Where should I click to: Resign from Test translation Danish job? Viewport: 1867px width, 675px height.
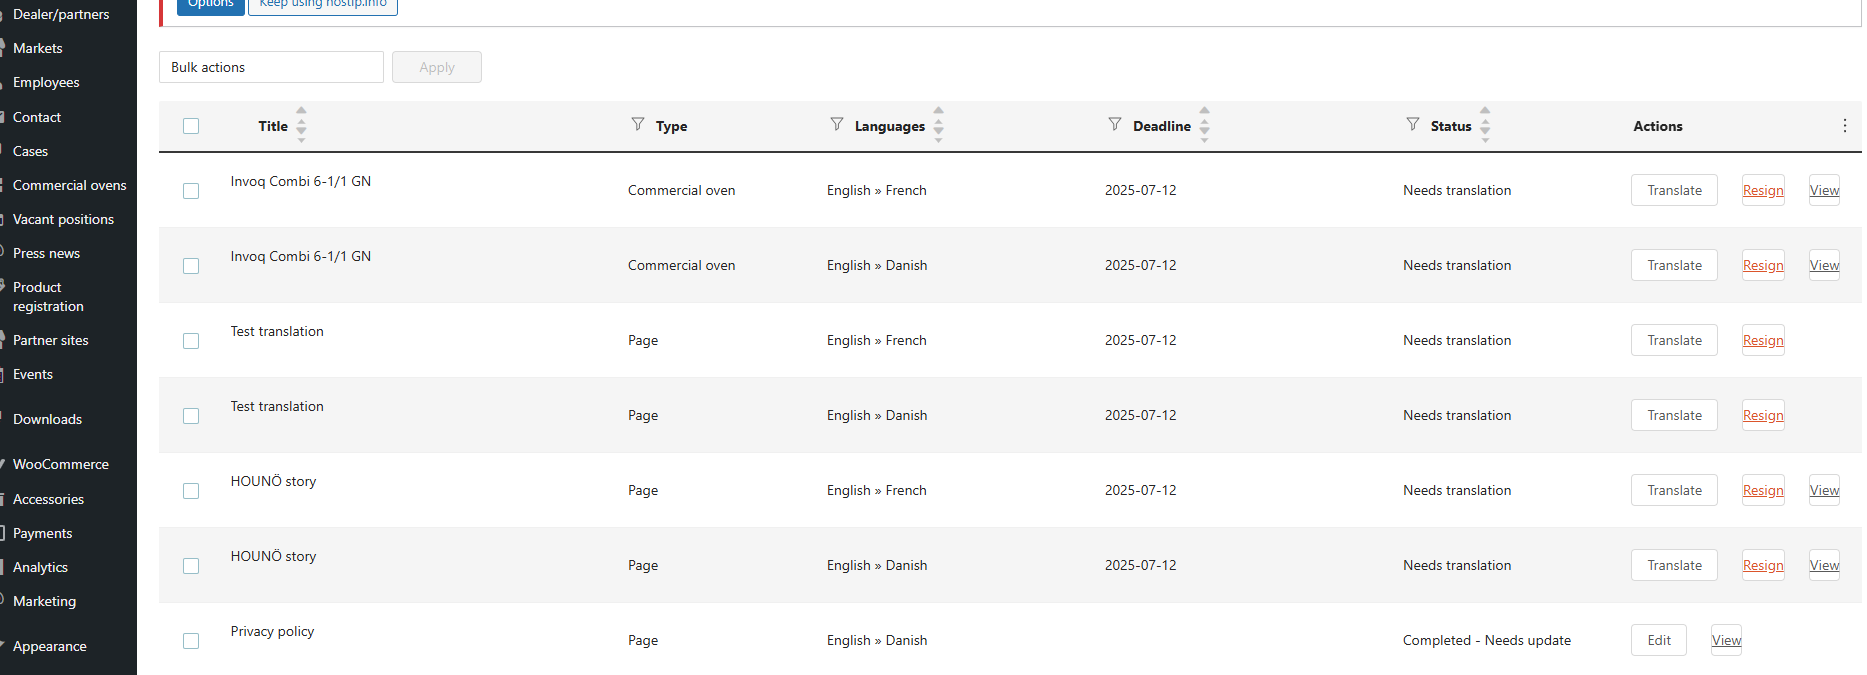pos(1763,415)
